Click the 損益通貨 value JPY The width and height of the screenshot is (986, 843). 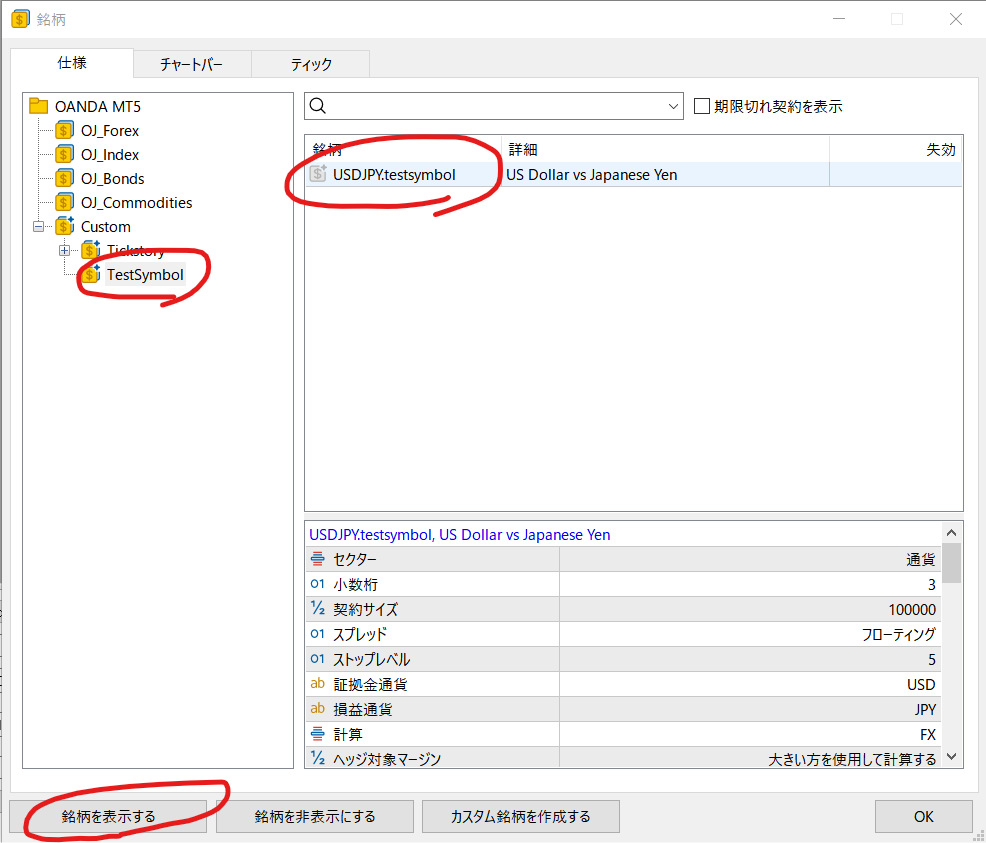(925, 709)
